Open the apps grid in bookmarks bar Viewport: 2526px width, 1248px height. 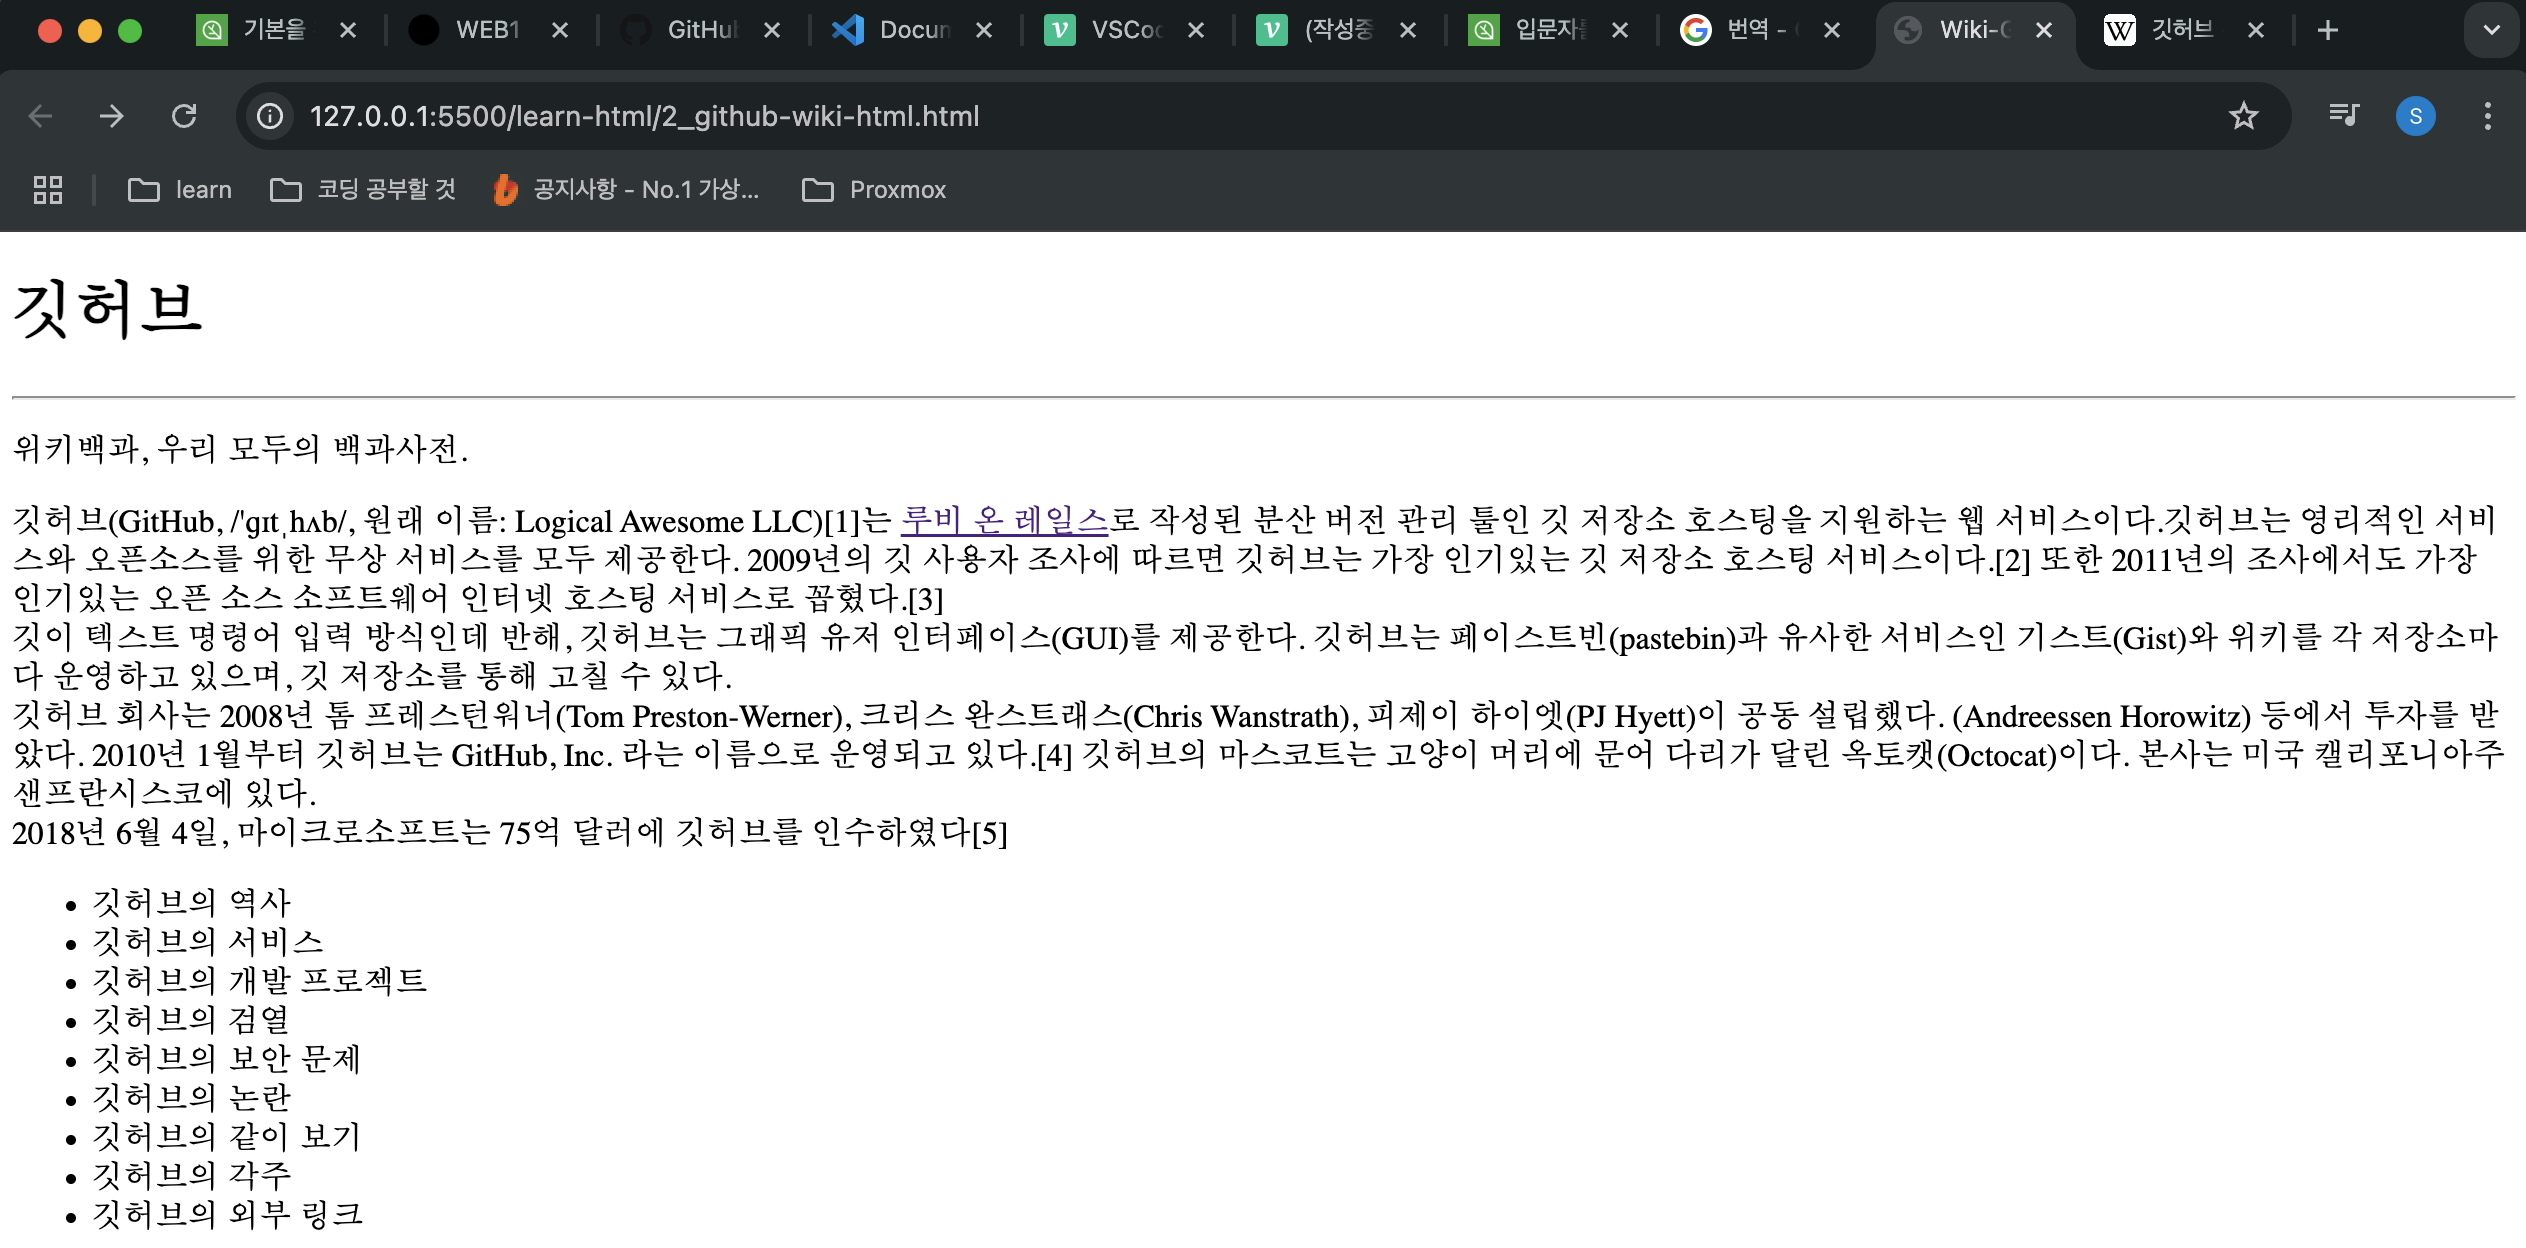pyautogui.click(x=48, y=190)
